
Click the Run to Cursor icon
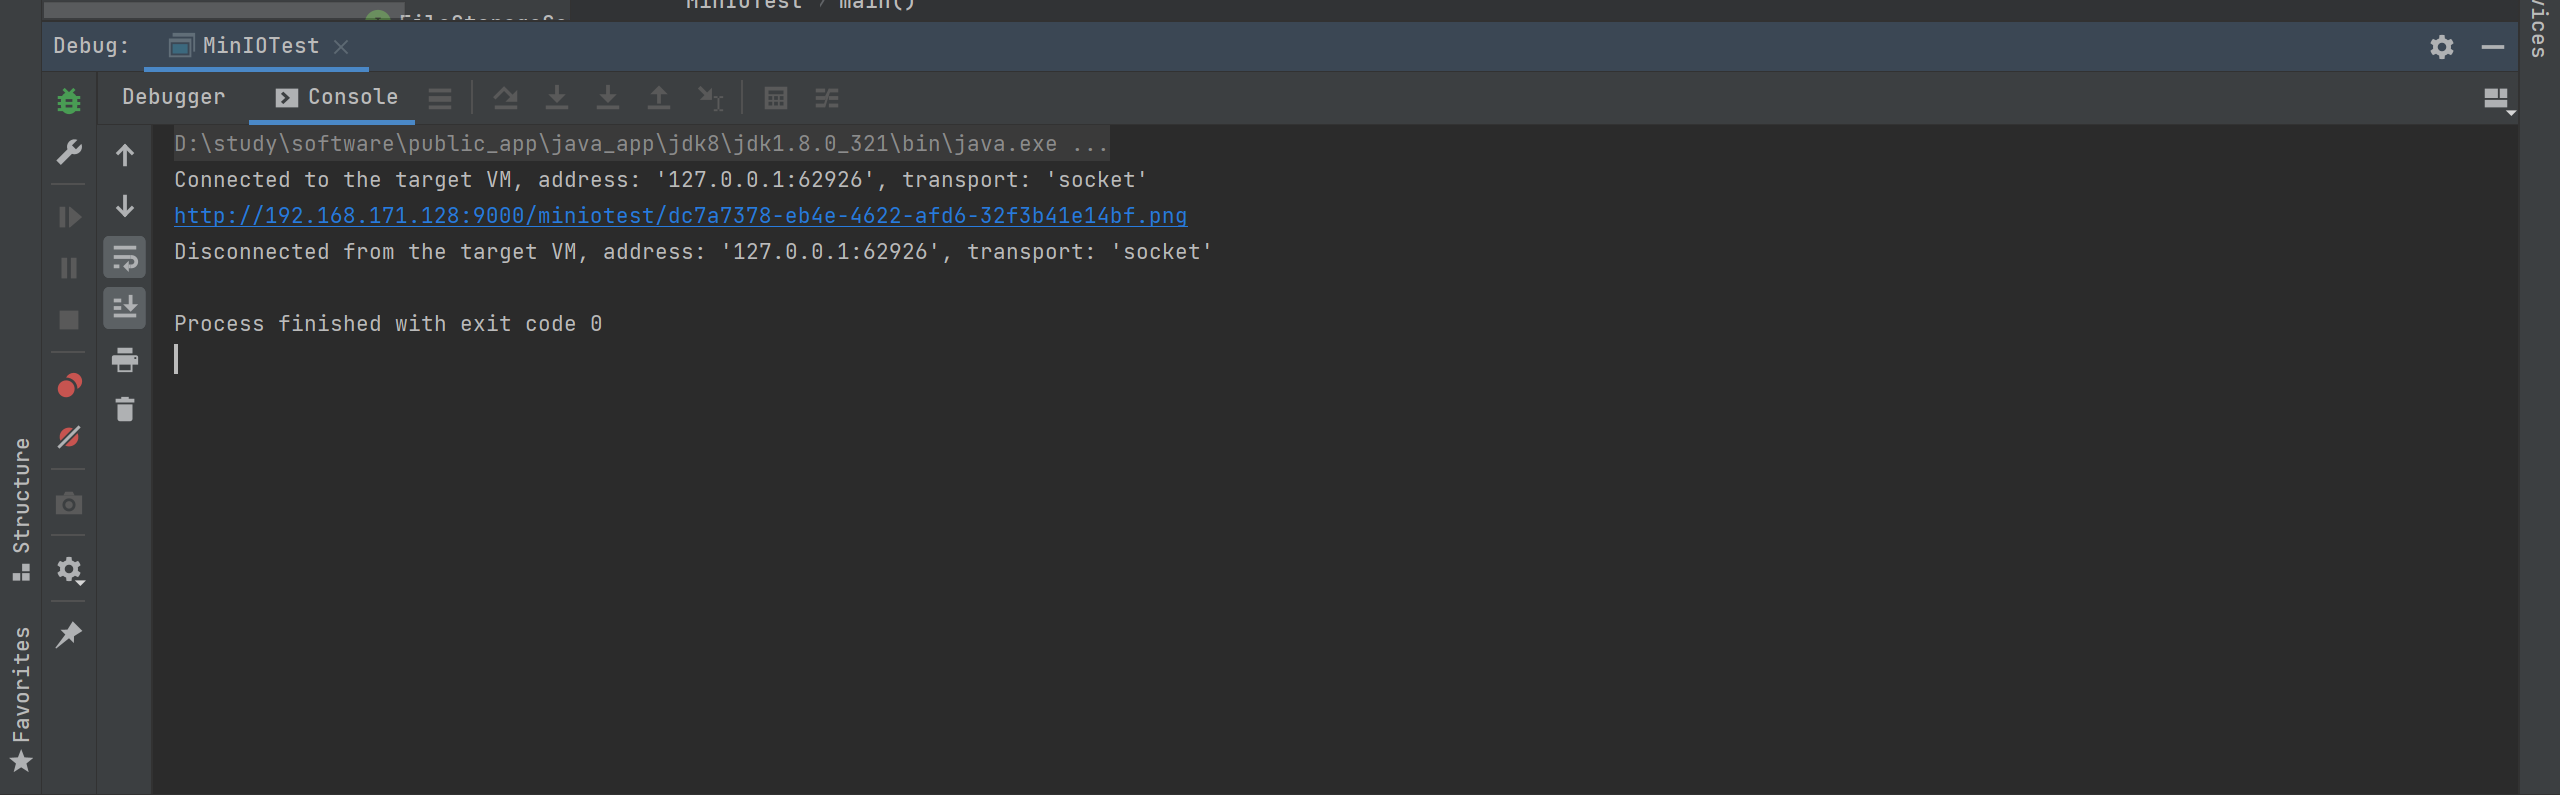tap(710, 98)
